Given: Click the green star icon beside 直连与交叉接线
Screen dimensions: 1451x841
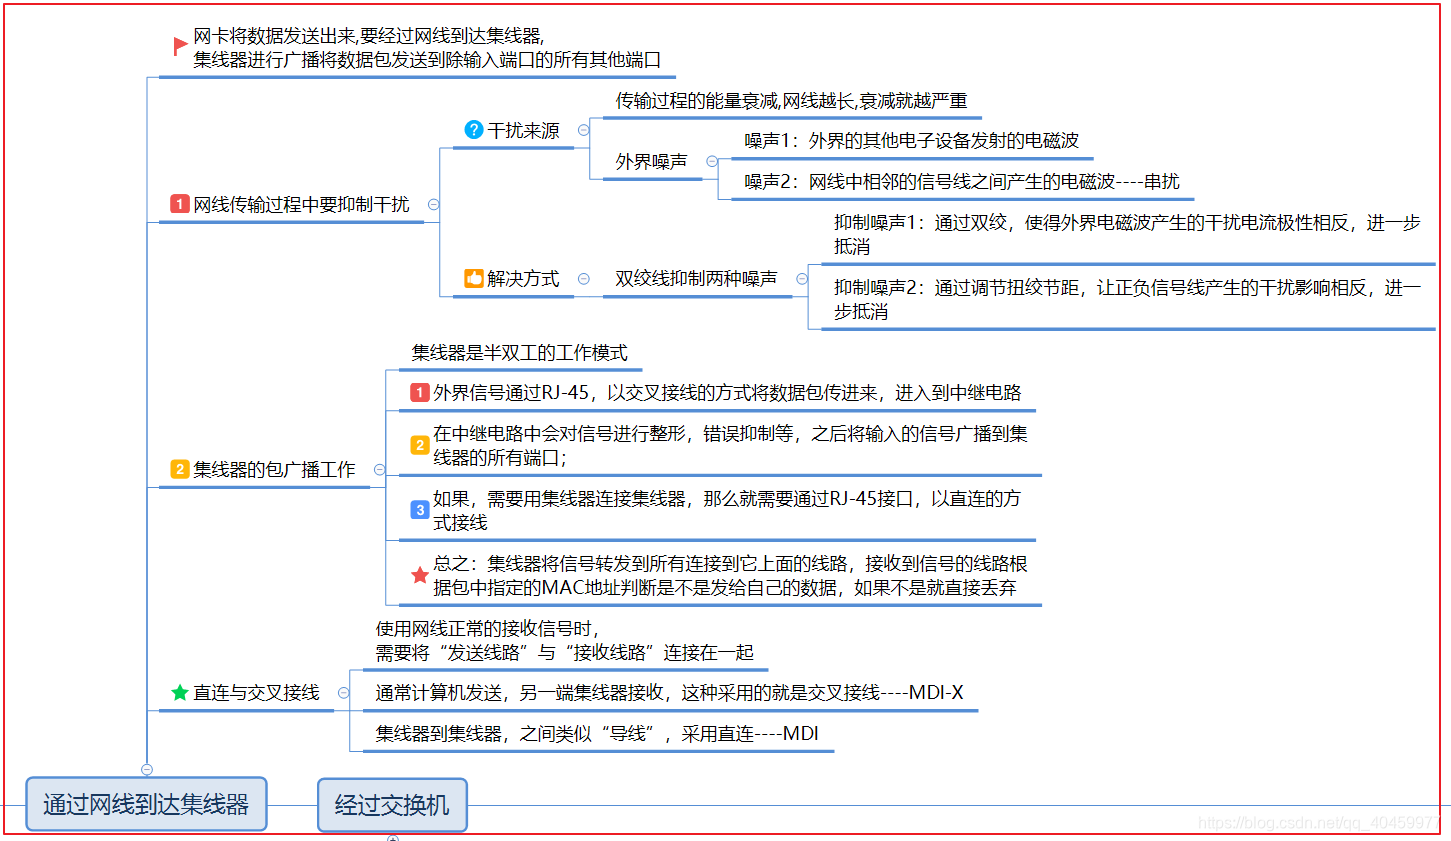Looking at the screenshot, I should tap(180, 692).
